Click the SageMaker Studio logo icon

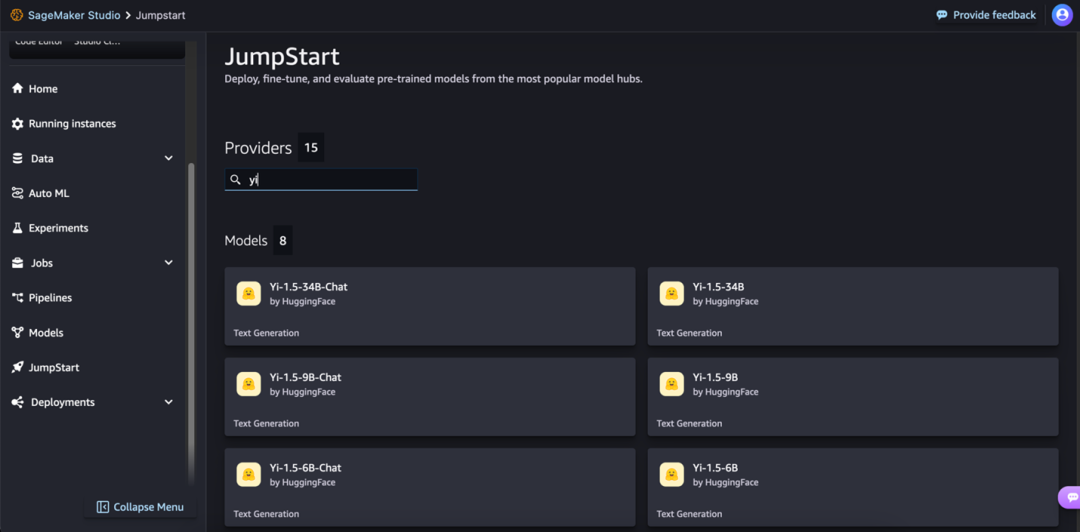(x=17, y=14)
